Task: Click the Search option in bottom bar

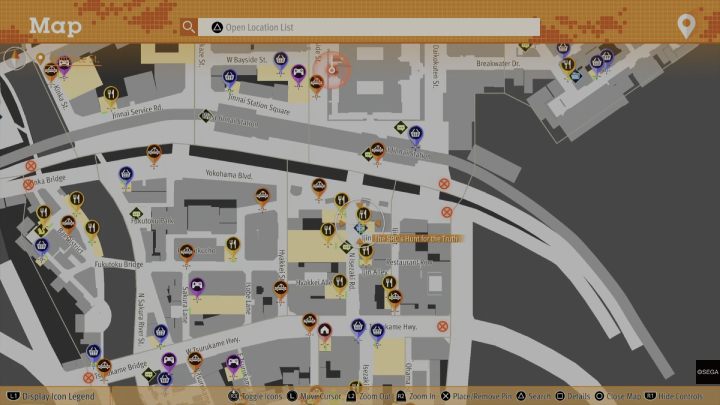Action: [536, 396]
